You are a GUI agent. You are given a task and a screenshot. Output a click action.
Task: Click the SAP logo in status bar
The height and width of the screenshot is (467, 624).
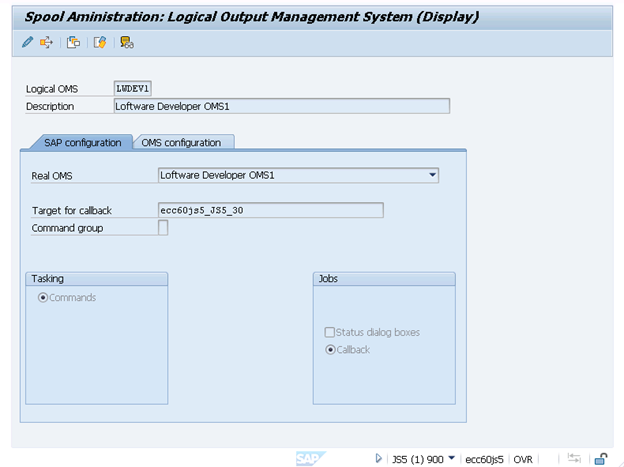[310, 459]
